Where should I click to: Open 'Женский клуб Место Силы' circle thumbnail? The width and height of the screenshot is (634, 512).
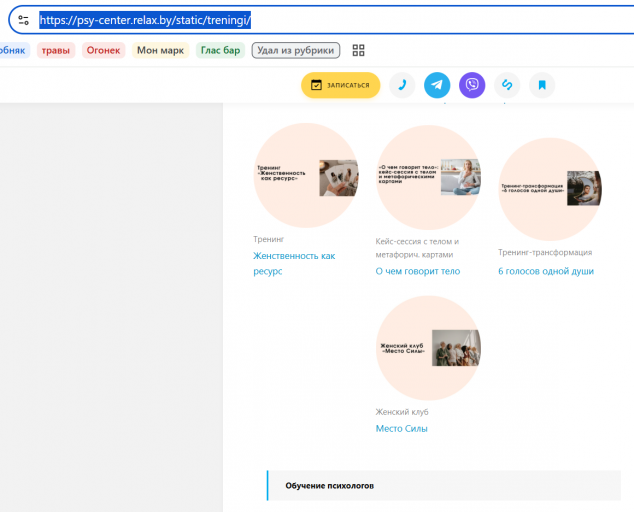[x=428, y=348]
